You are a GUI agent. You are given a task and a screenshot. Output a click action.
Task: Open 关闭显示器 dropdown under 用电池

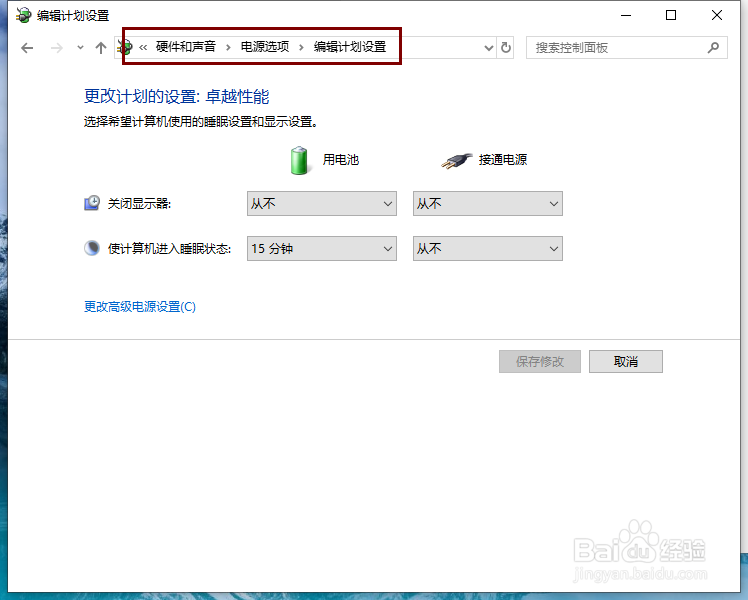pos(322,204)
